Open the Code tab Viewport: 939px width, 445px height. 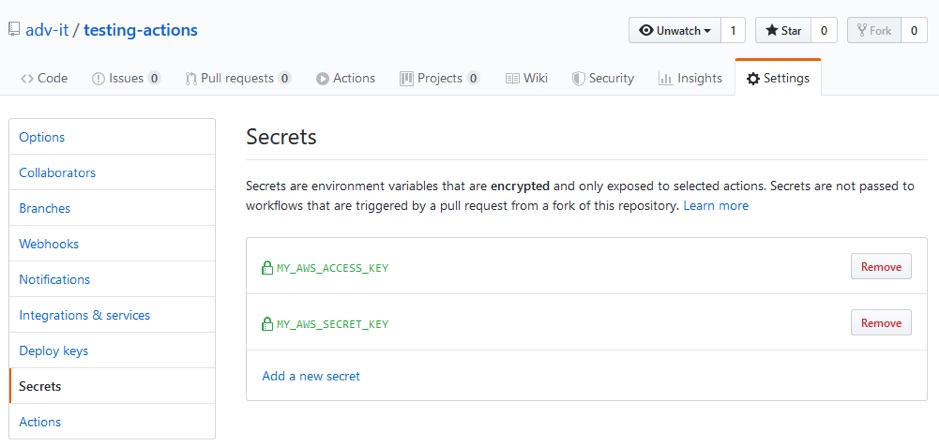pos(44,78)
